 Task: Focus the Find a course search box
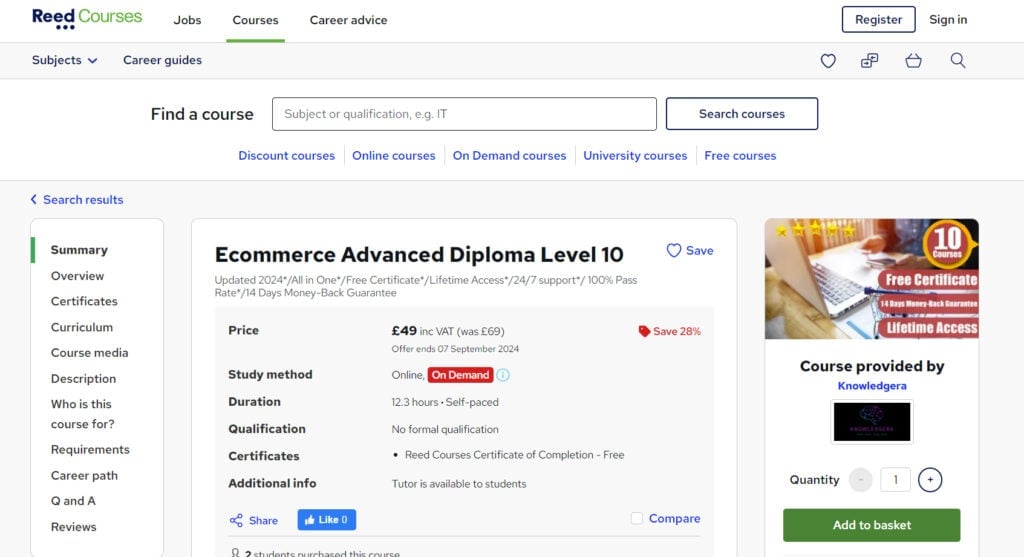point(464,114)
